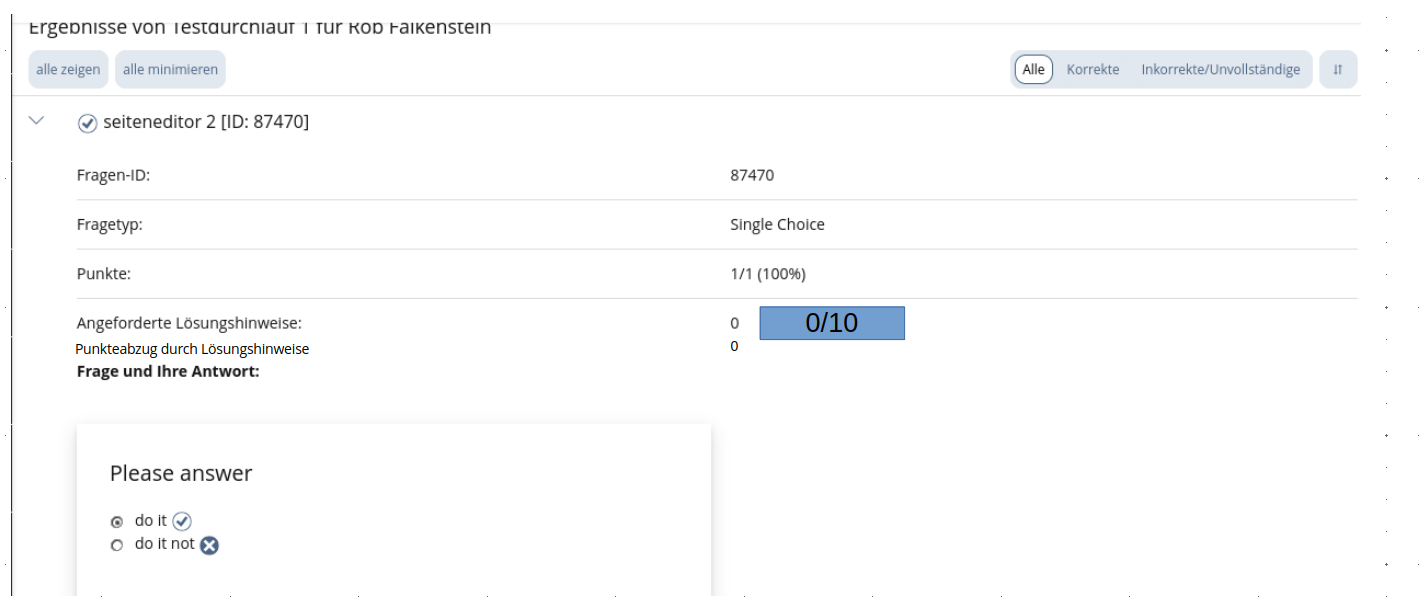Image resolution: width=1427 pixels, height=616 pixels.
Task: Click the "Single Choice" Fragetyp value
Action: pos(777,225)
